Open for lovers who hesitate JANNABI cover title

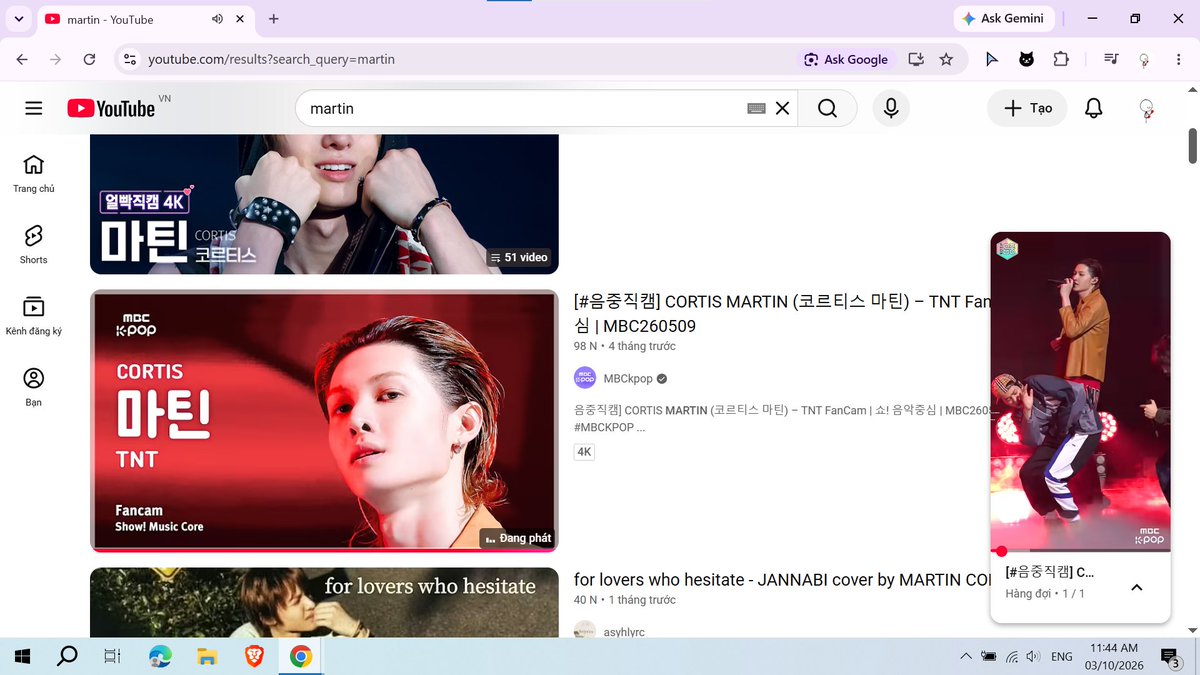coord(782,580)
